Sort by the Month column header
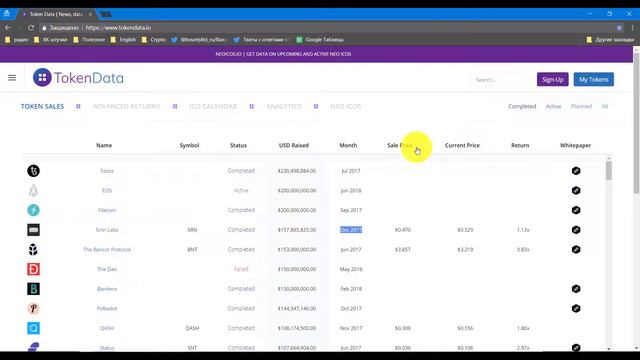 point(348,145)
